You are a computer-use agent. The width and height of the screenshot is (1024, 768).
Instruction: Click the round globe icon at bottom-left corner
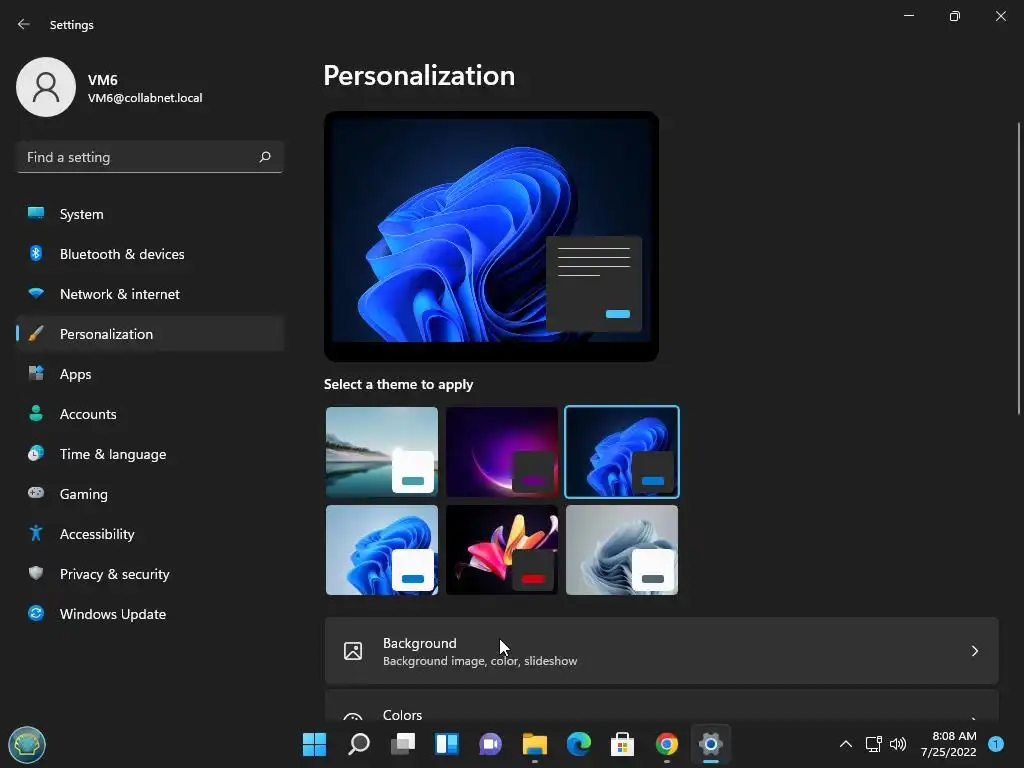27,744
